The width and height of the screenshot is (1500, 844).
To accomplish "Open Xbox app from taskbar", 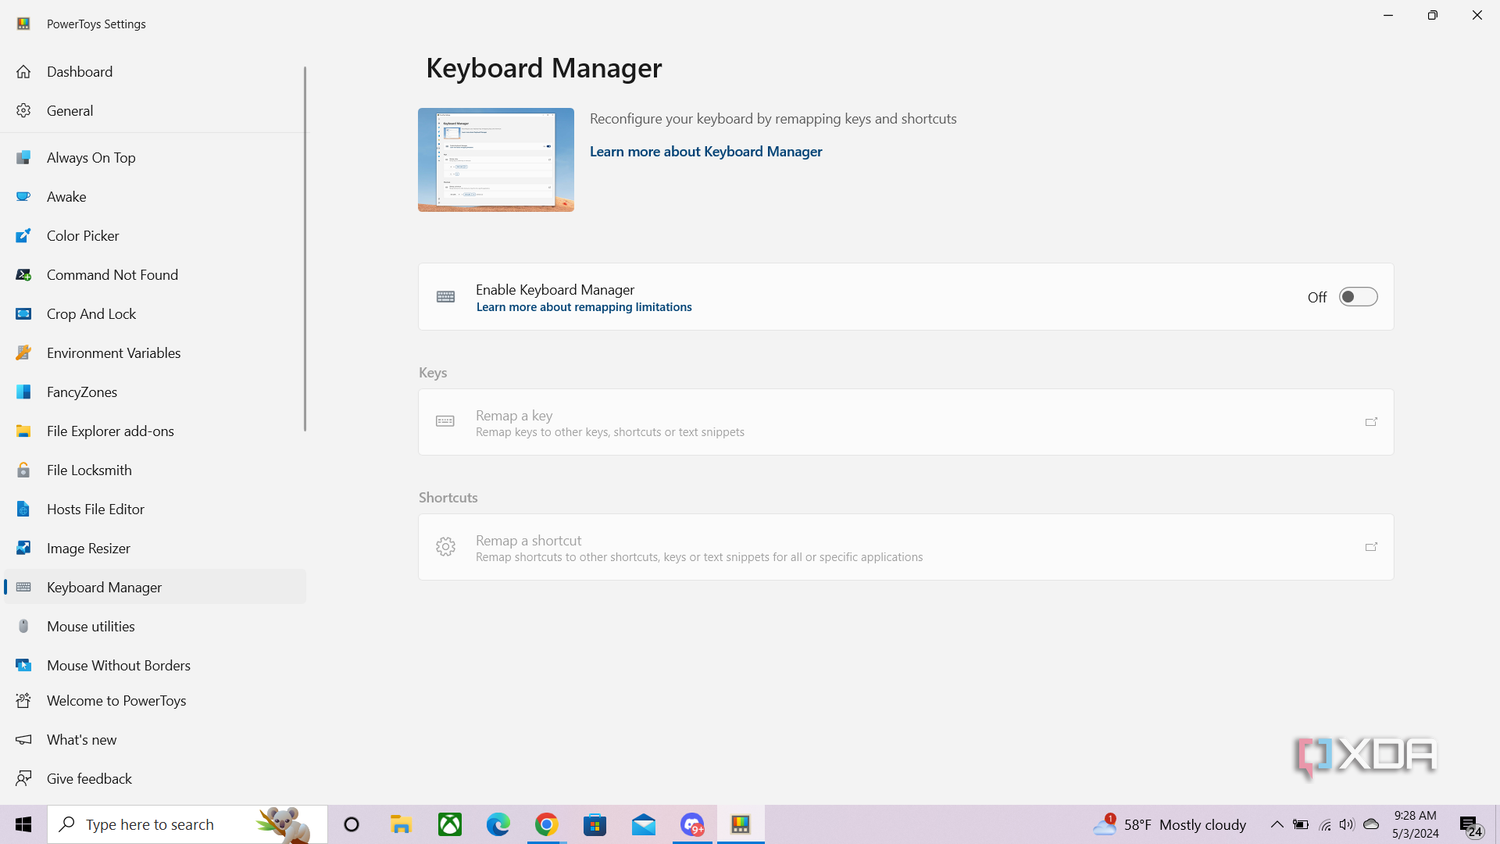I will 450,825.
